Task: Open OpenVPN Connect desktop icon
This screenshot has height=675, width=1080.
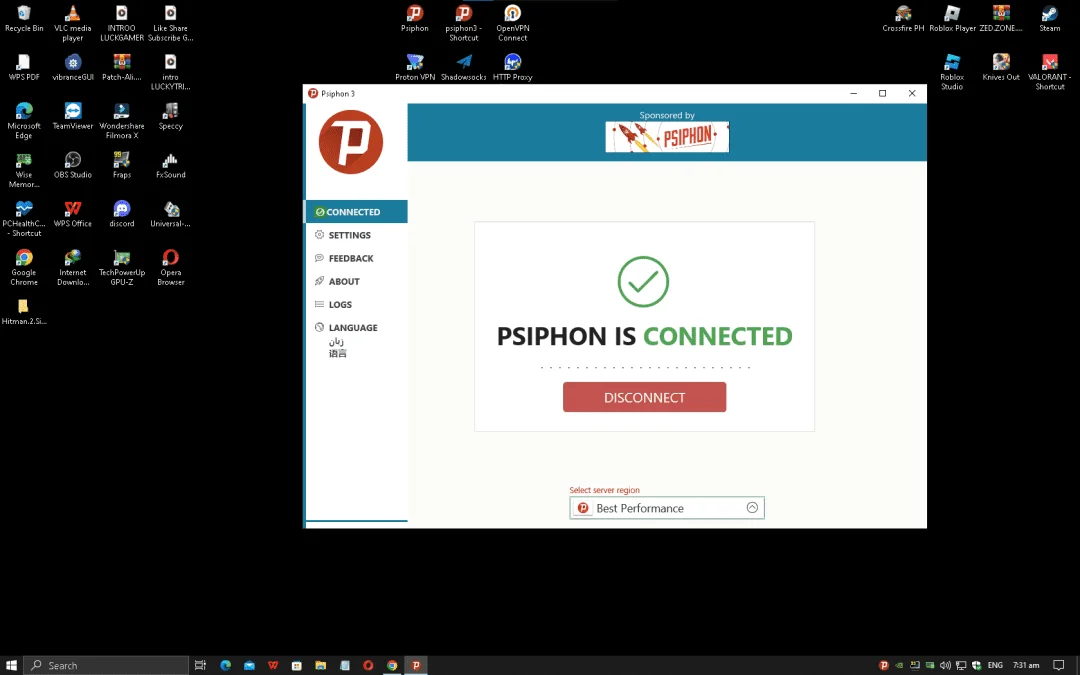Action: click(x=512, y=23)
